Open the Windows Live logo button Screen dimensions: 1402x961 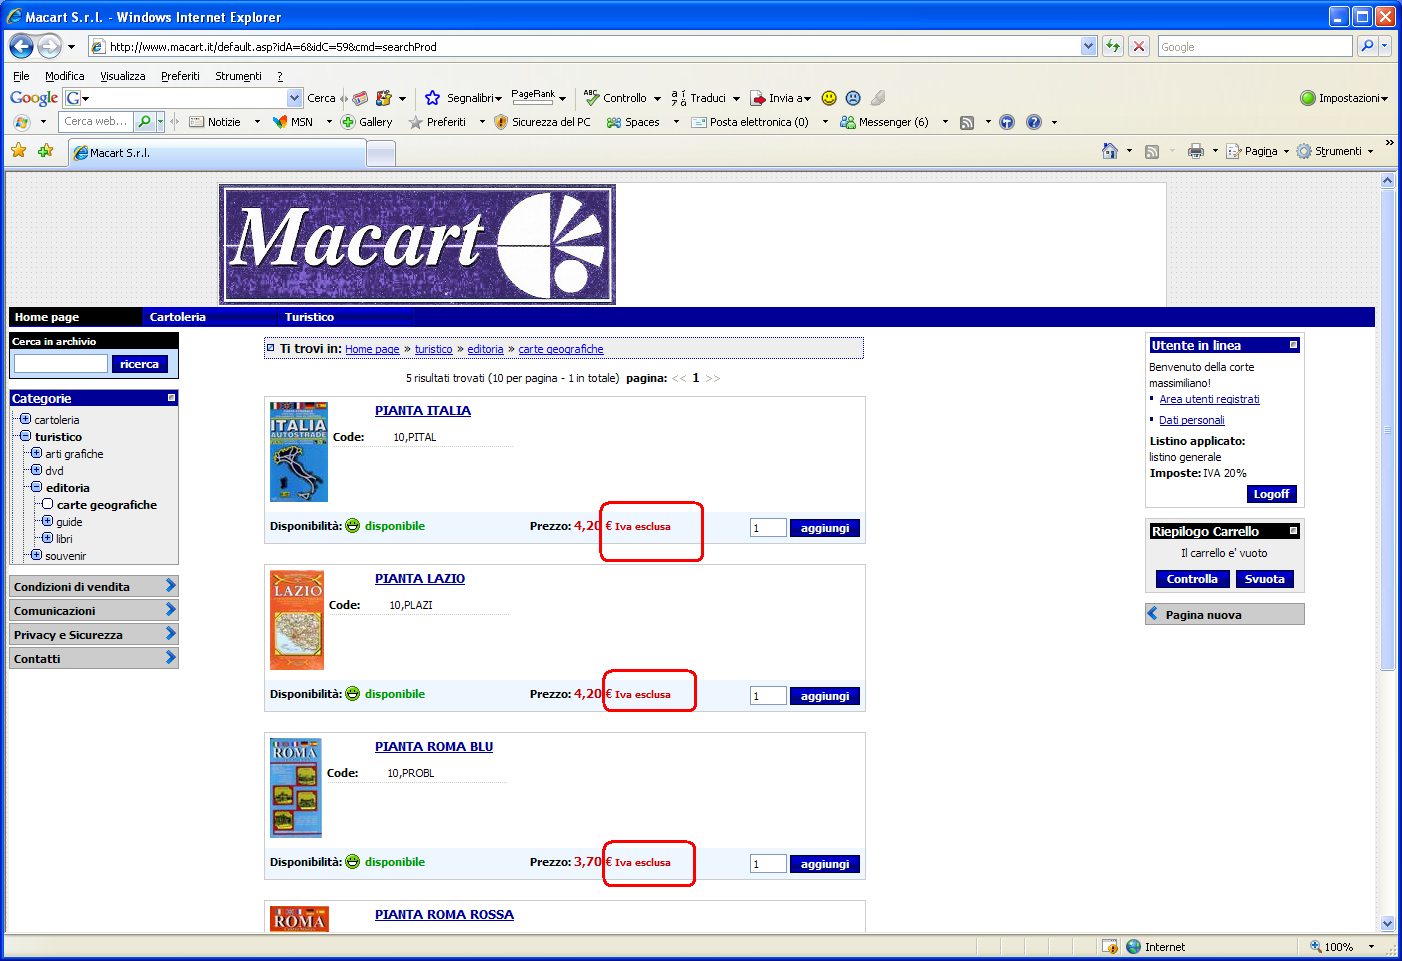pyautogui.click(x=22, y=122)
